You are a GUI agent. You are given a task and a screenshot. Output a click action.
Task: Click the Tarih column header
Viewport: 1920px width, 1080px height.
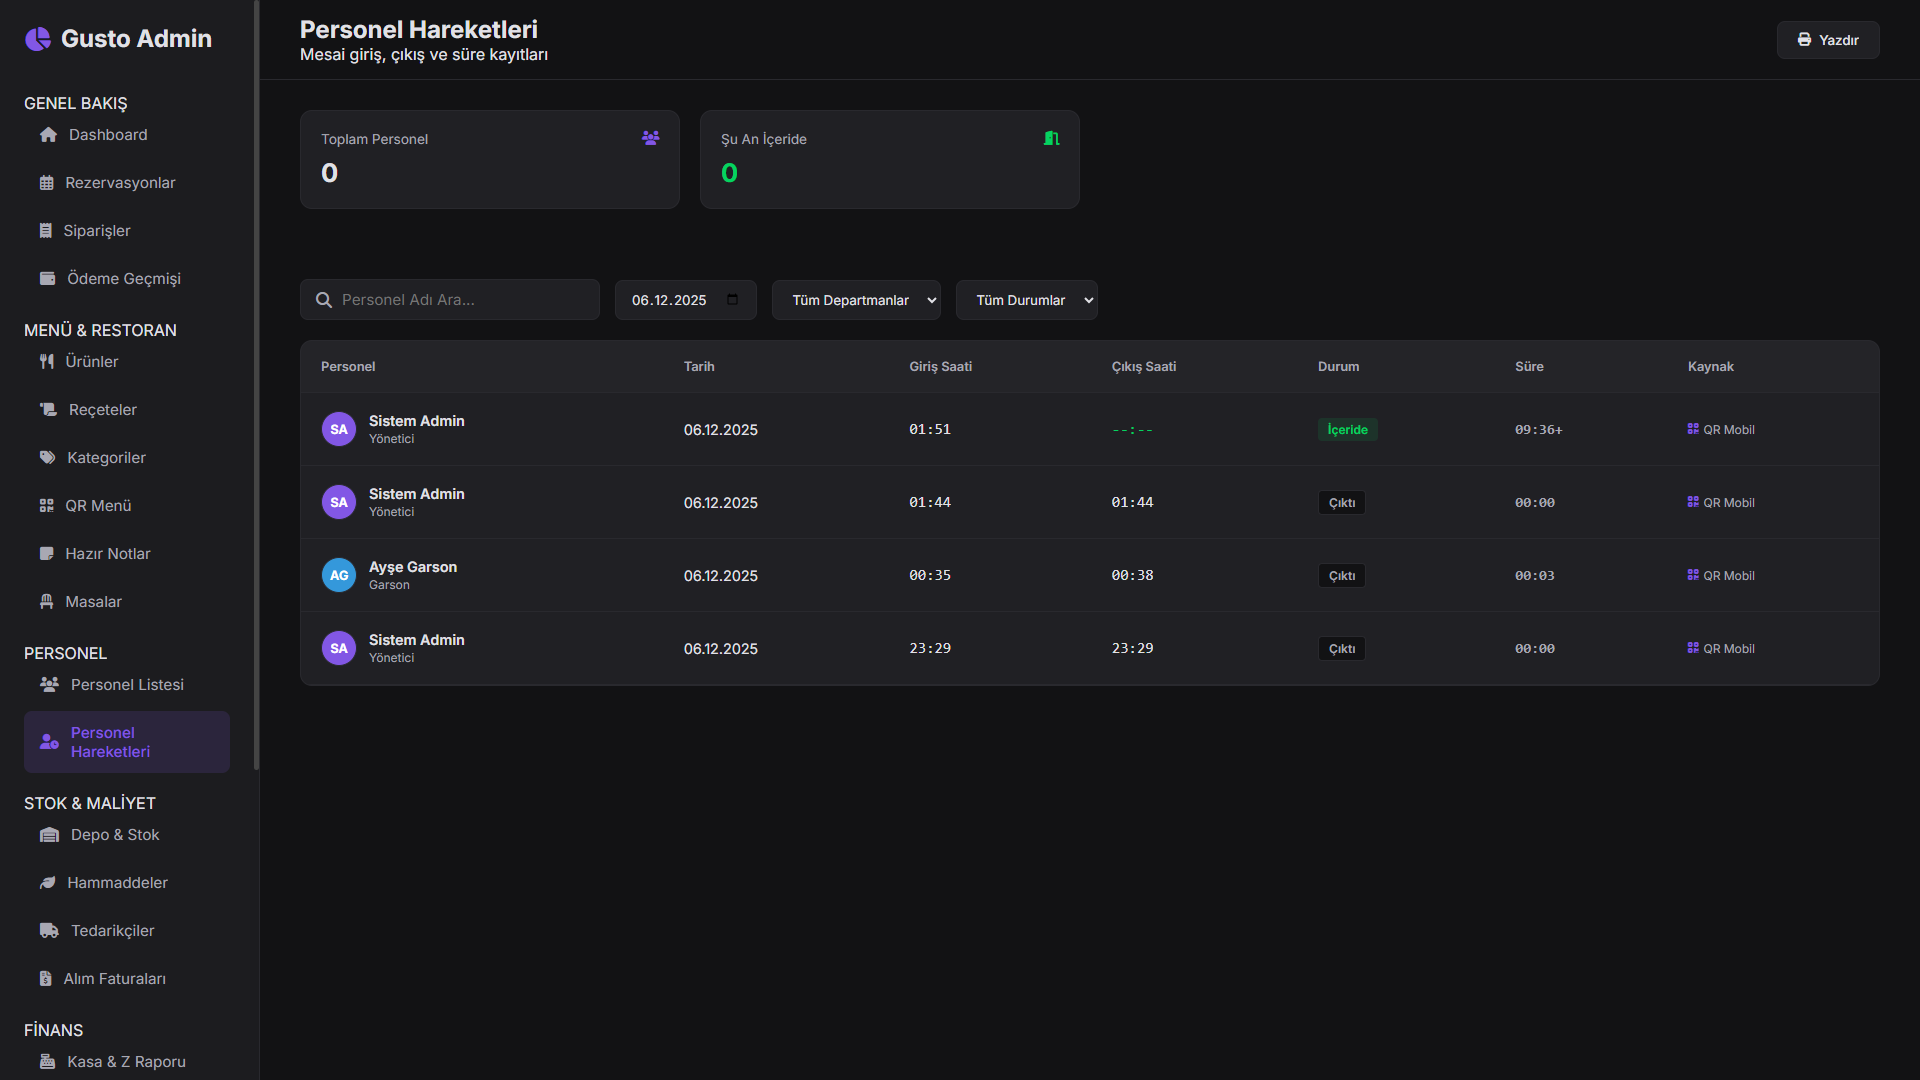pyautogui.click(x=699, y=367)
